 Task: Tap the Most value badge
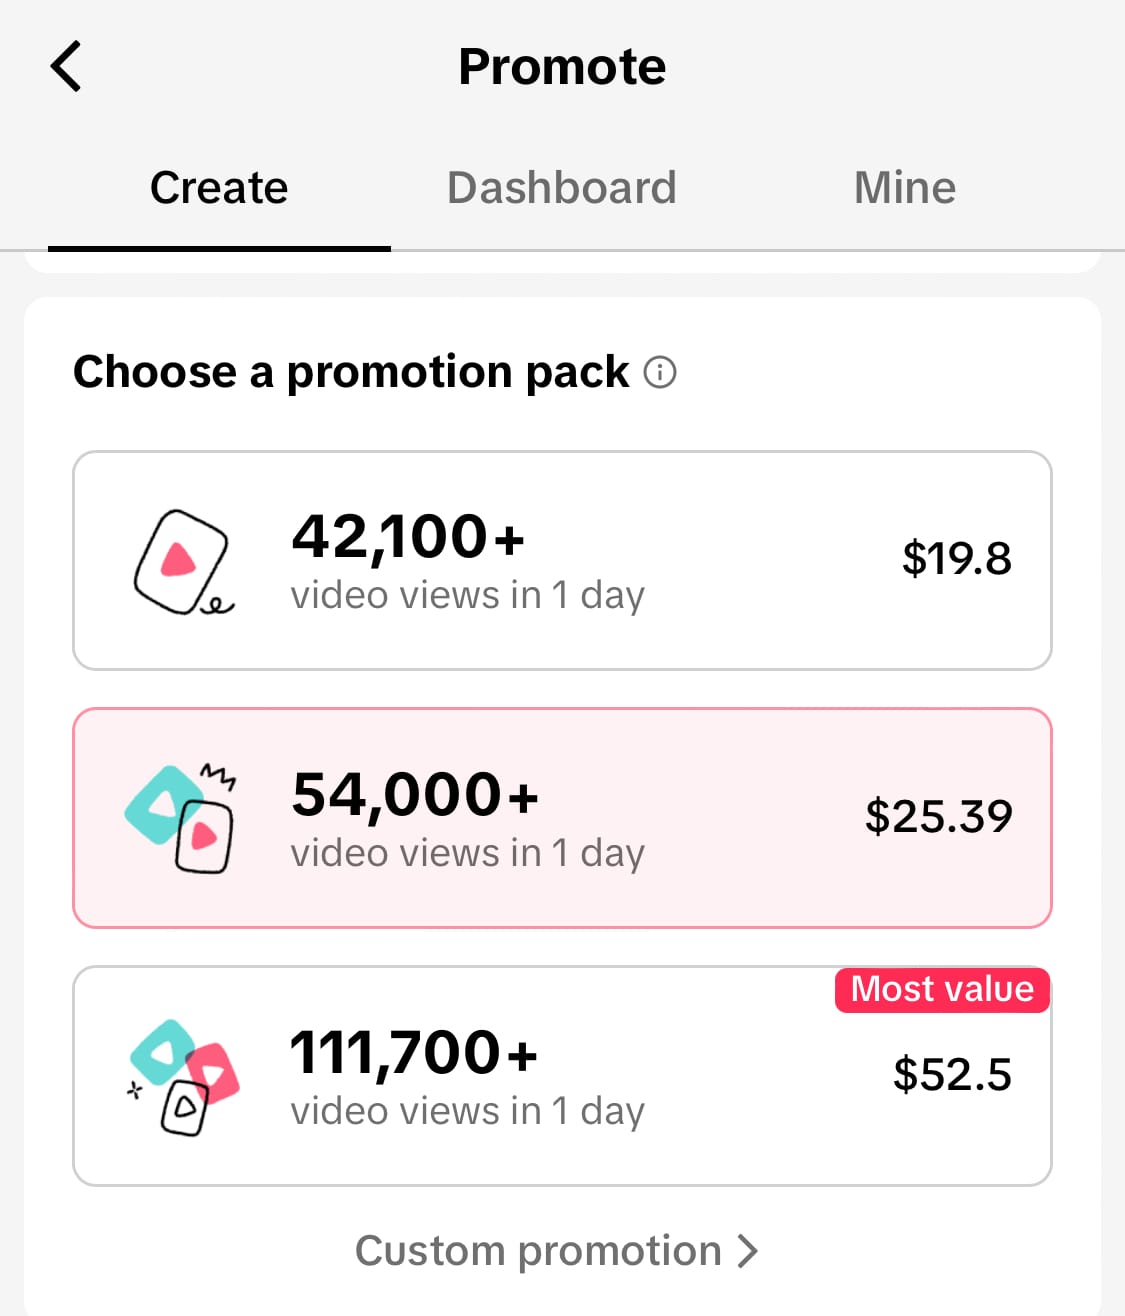[x=941, y=989]
